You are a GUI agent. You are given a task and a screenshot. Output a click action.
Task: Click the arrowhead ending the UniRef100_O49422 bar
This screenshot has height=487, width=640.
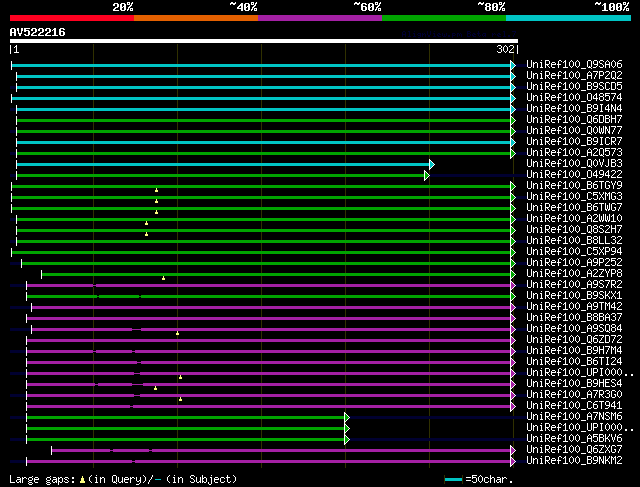[x=427, y=175]
